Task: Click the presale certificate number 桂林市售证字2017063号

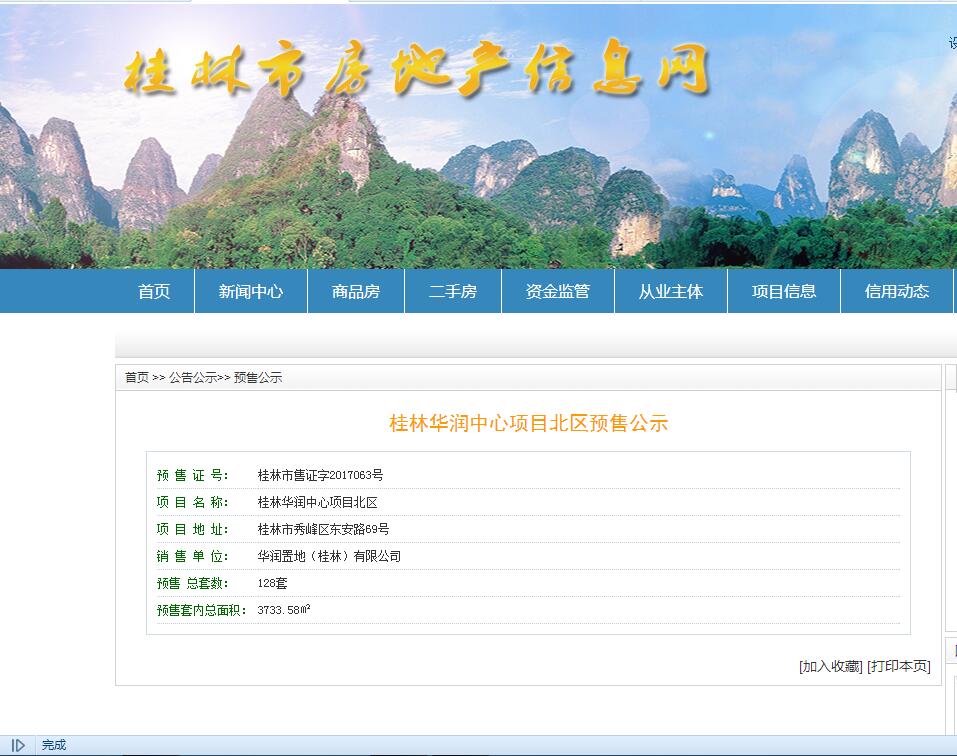Action: (x=320, y=476)
